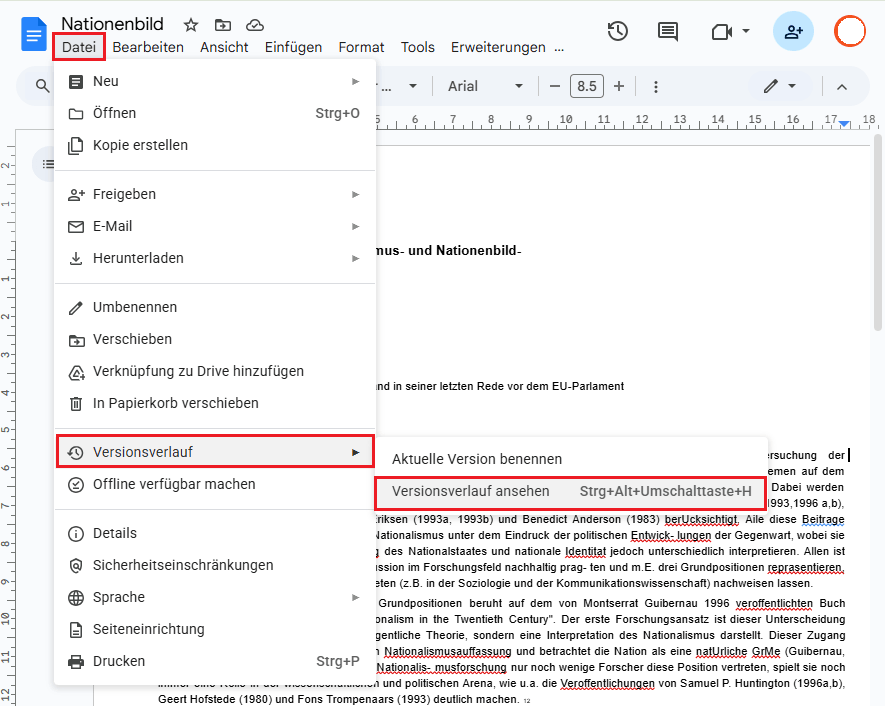The width and height of the screenshot is (885, 706).
Task: Open the account avatar circle
Action: coord(849,31)
